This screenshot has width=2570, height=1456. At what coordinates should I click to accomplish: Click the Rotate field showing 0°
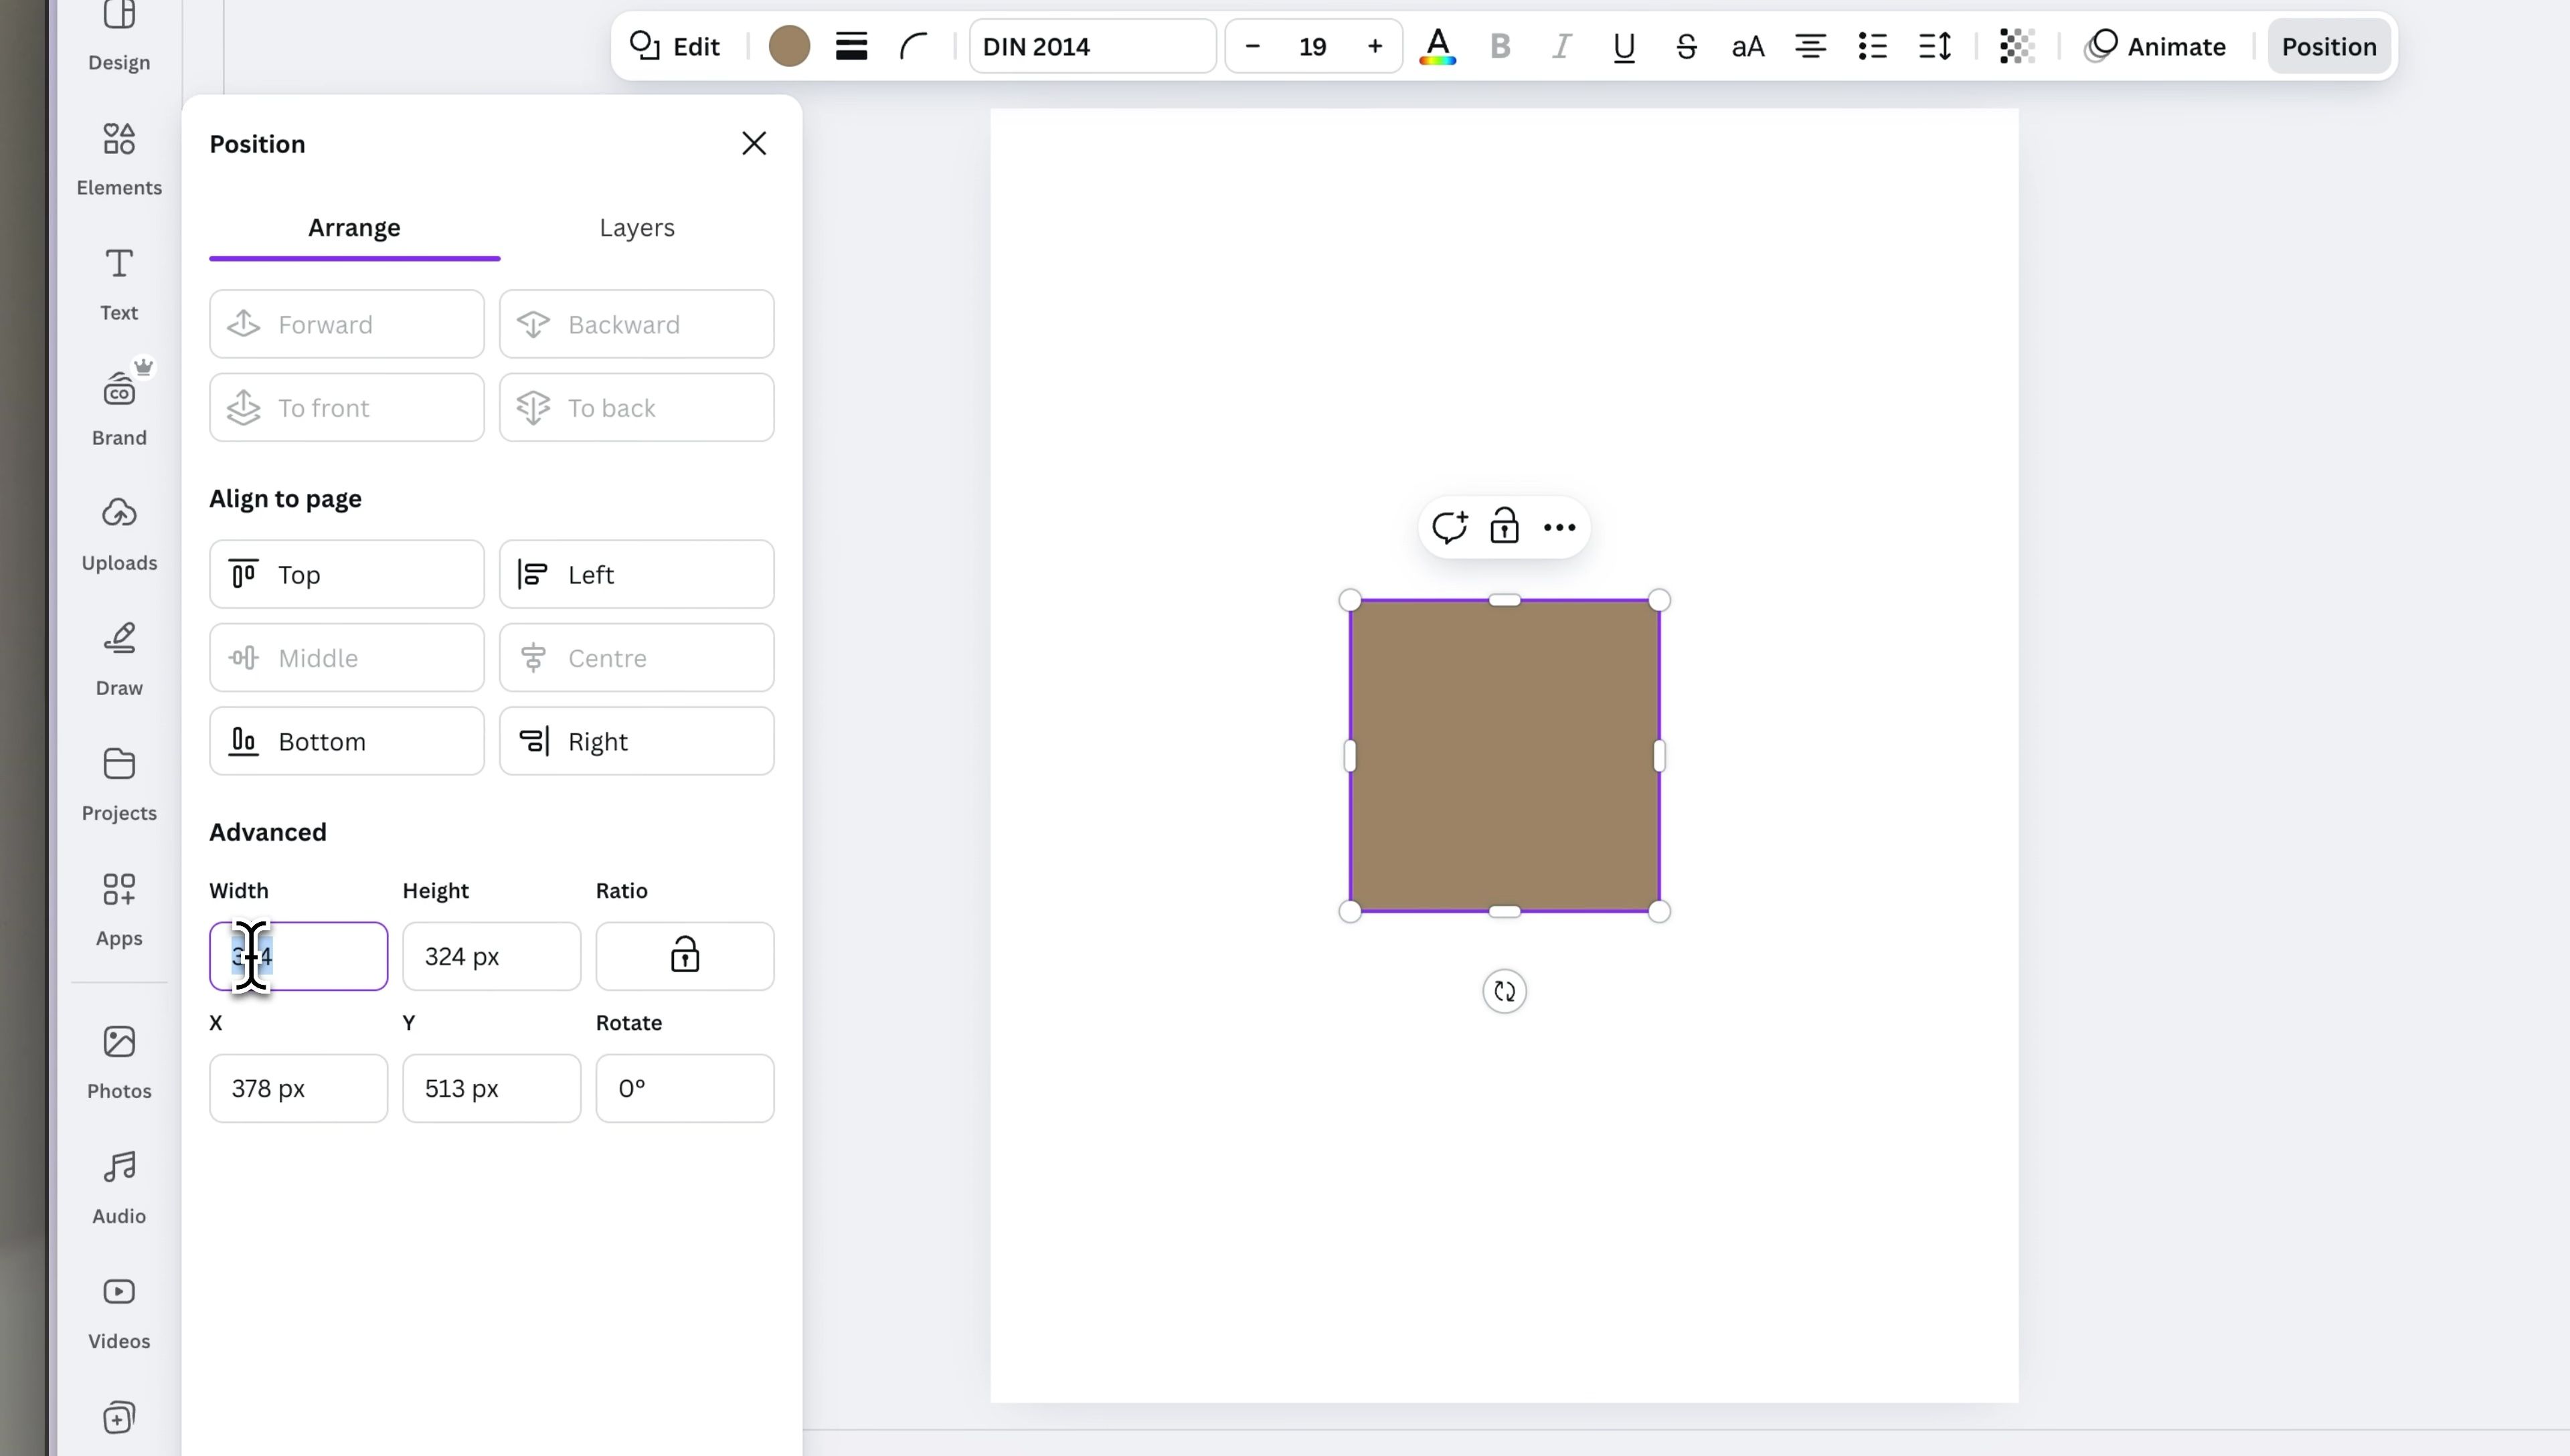[685, 1088]
